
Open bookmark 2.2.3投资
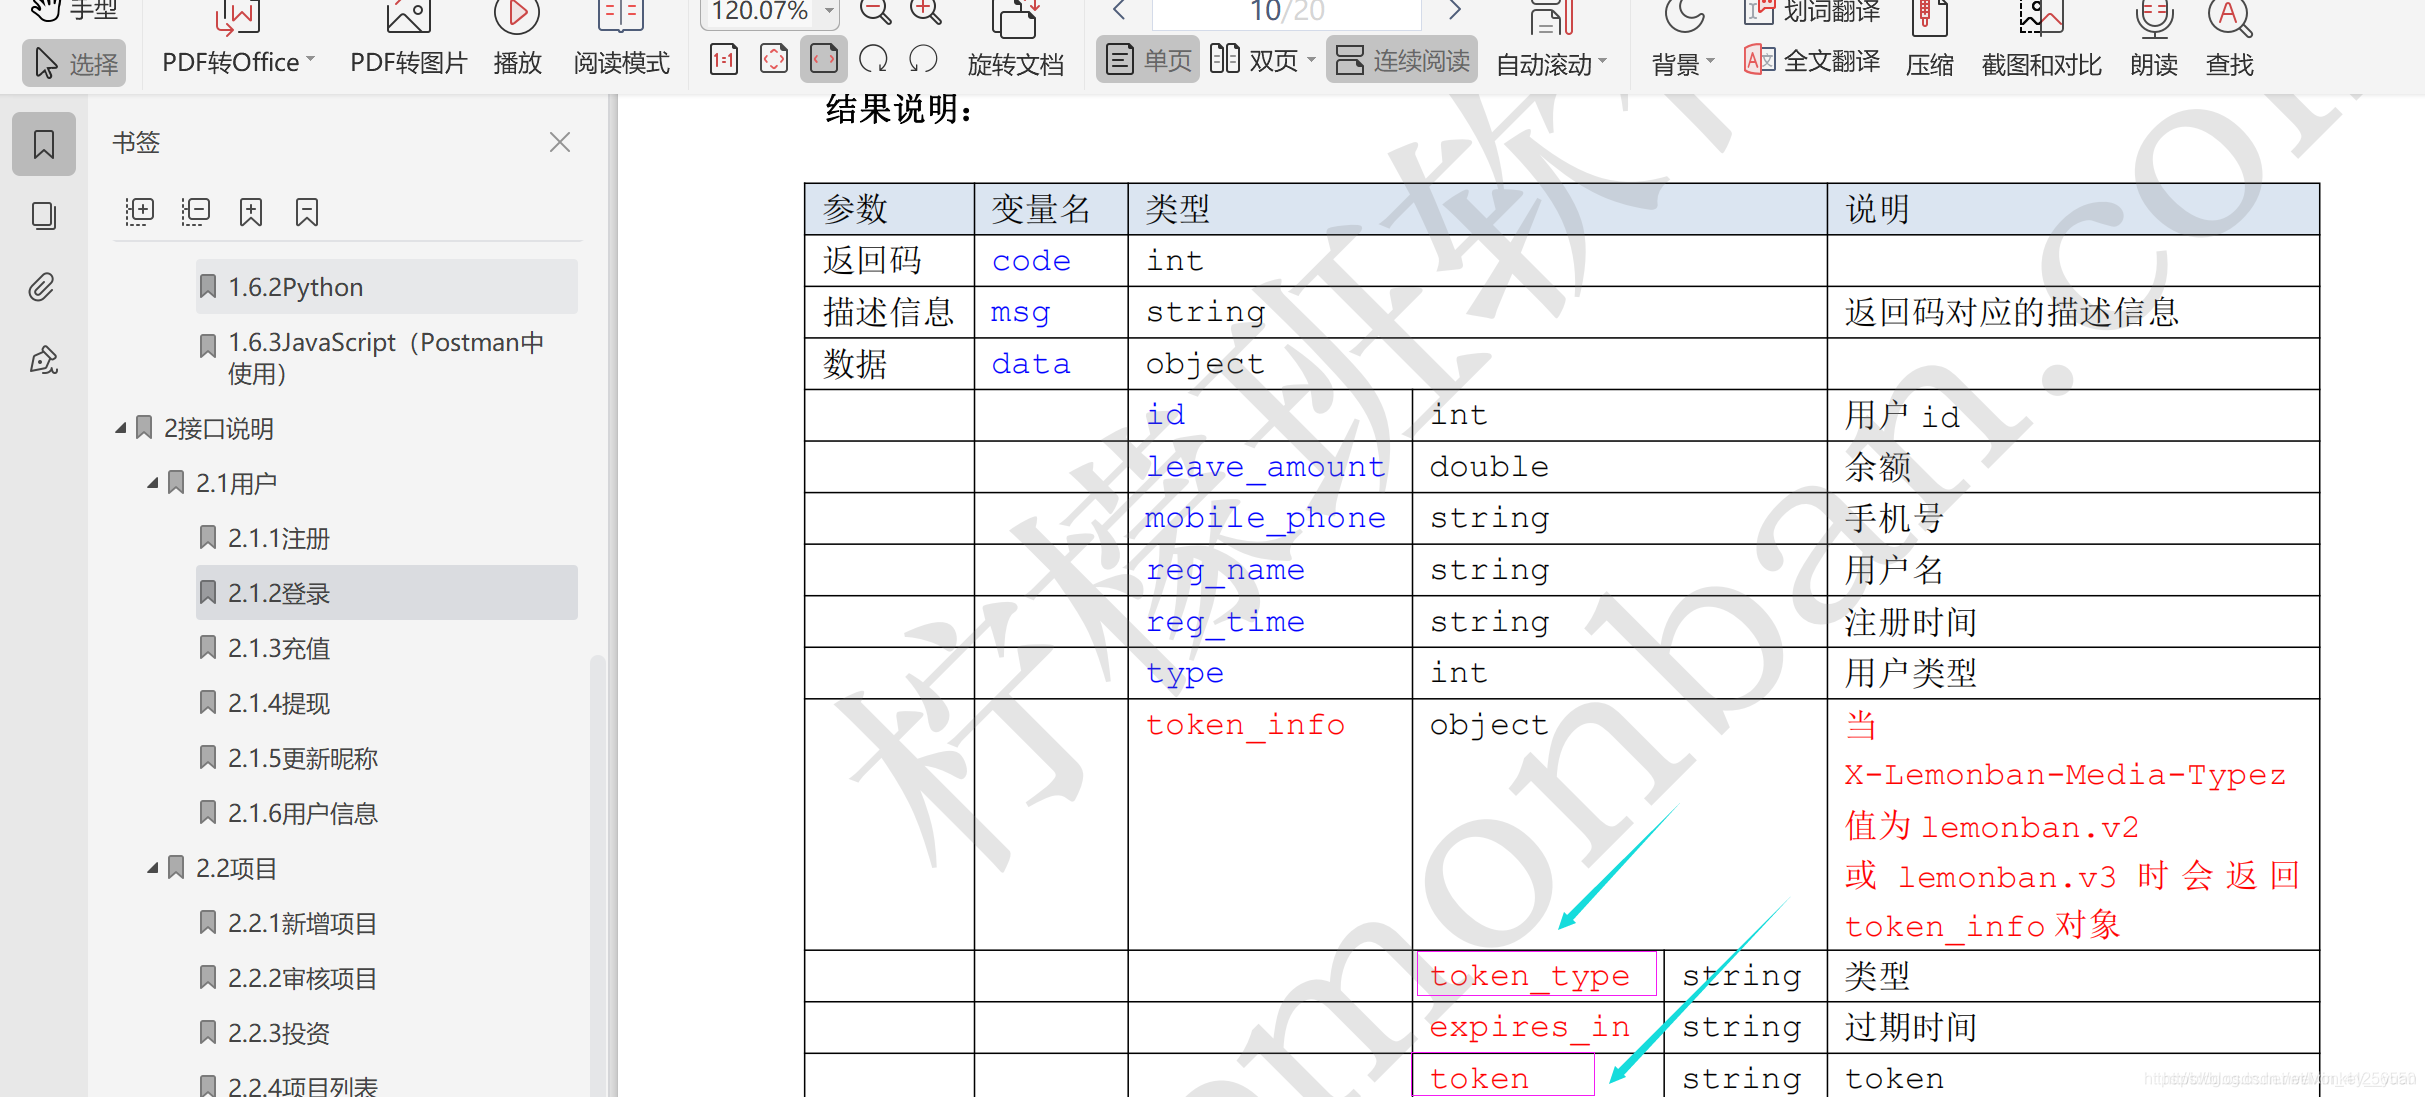386,1033
